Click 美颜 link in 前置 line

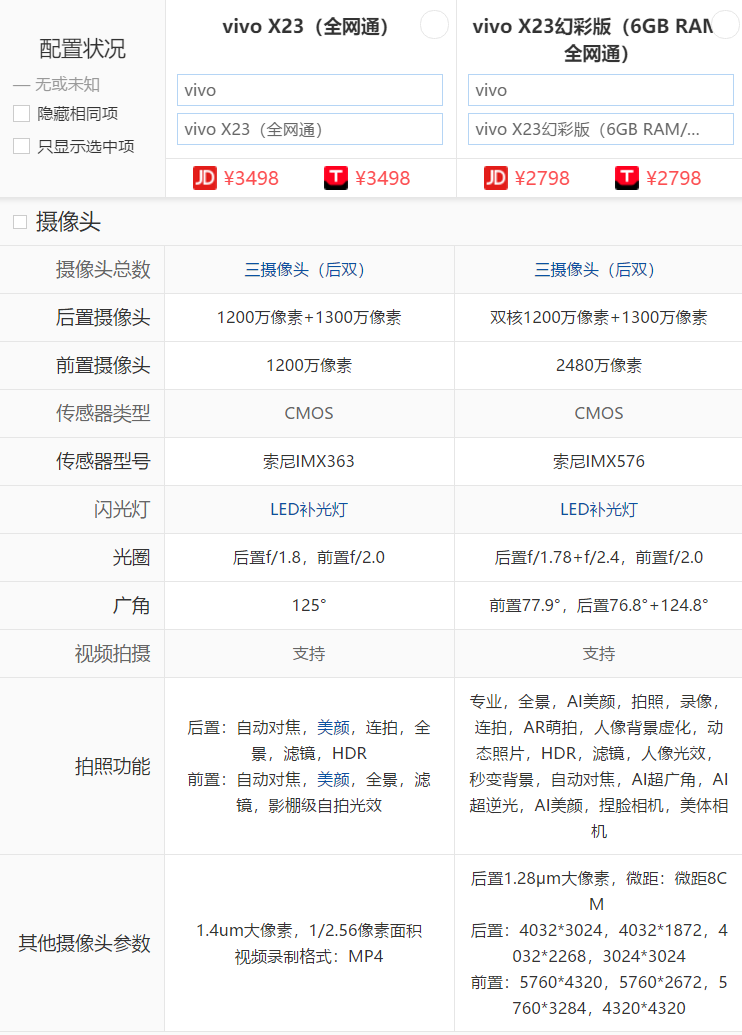tap(333, 780)
